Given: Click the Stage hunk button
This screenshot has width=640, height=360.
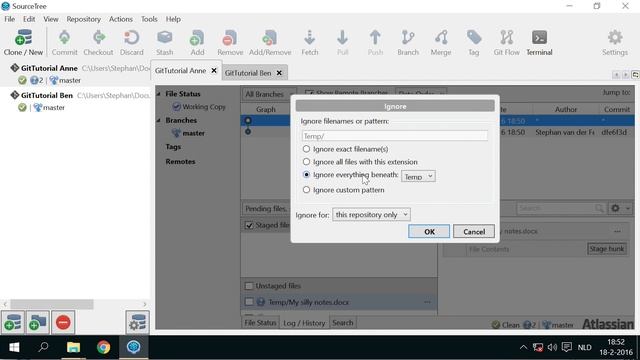Looking at the screenshot, I should (607, 249).
